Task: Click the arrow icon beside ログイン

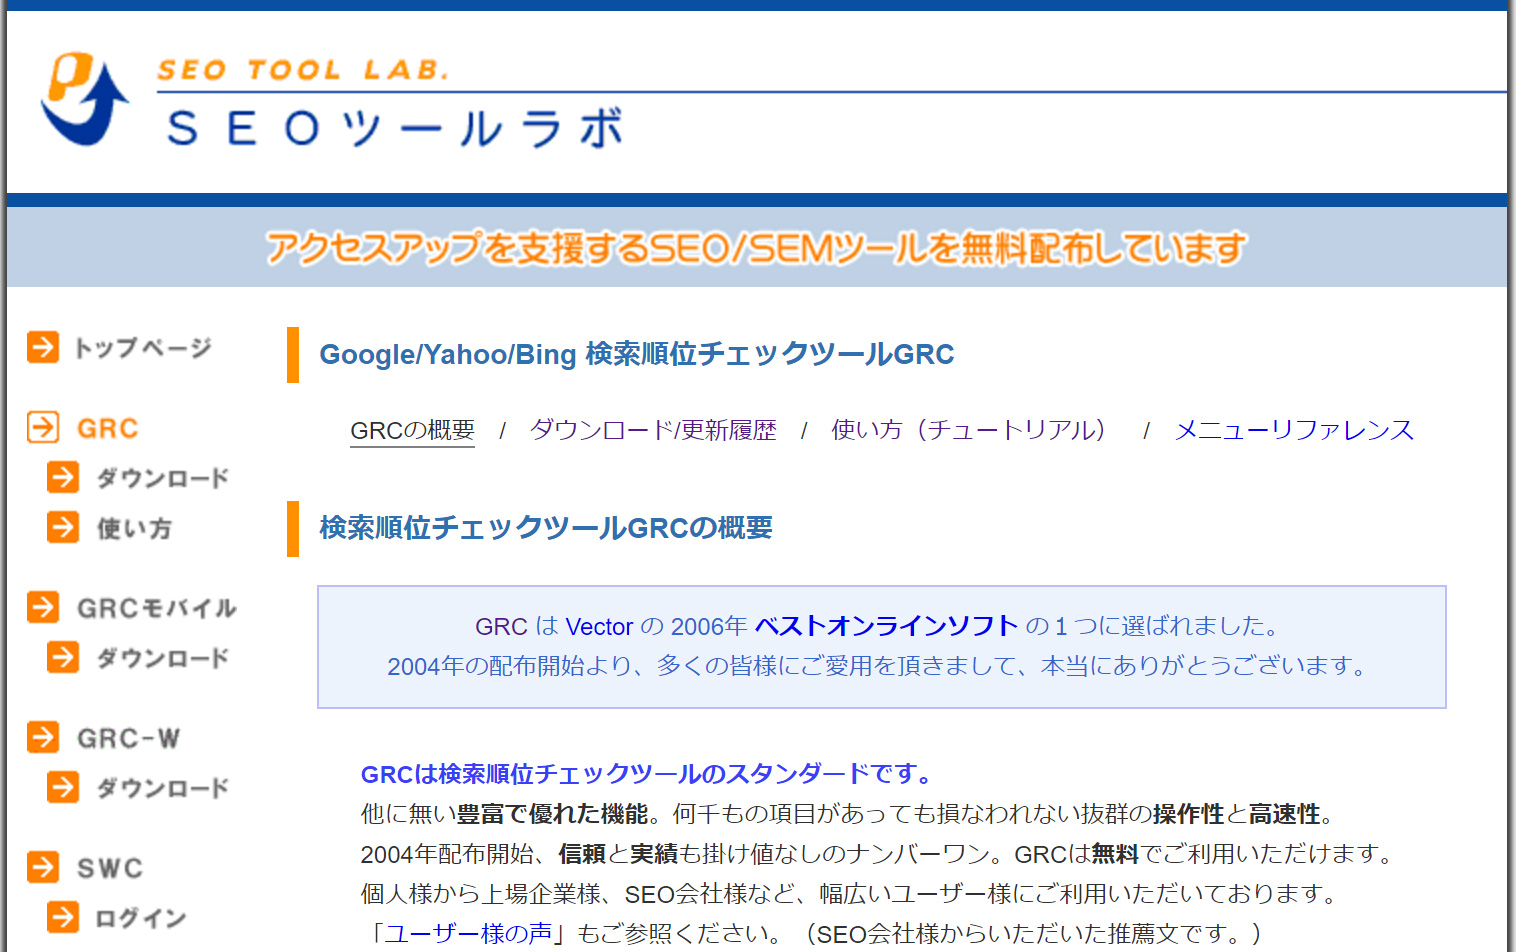Action: point(63,917)
